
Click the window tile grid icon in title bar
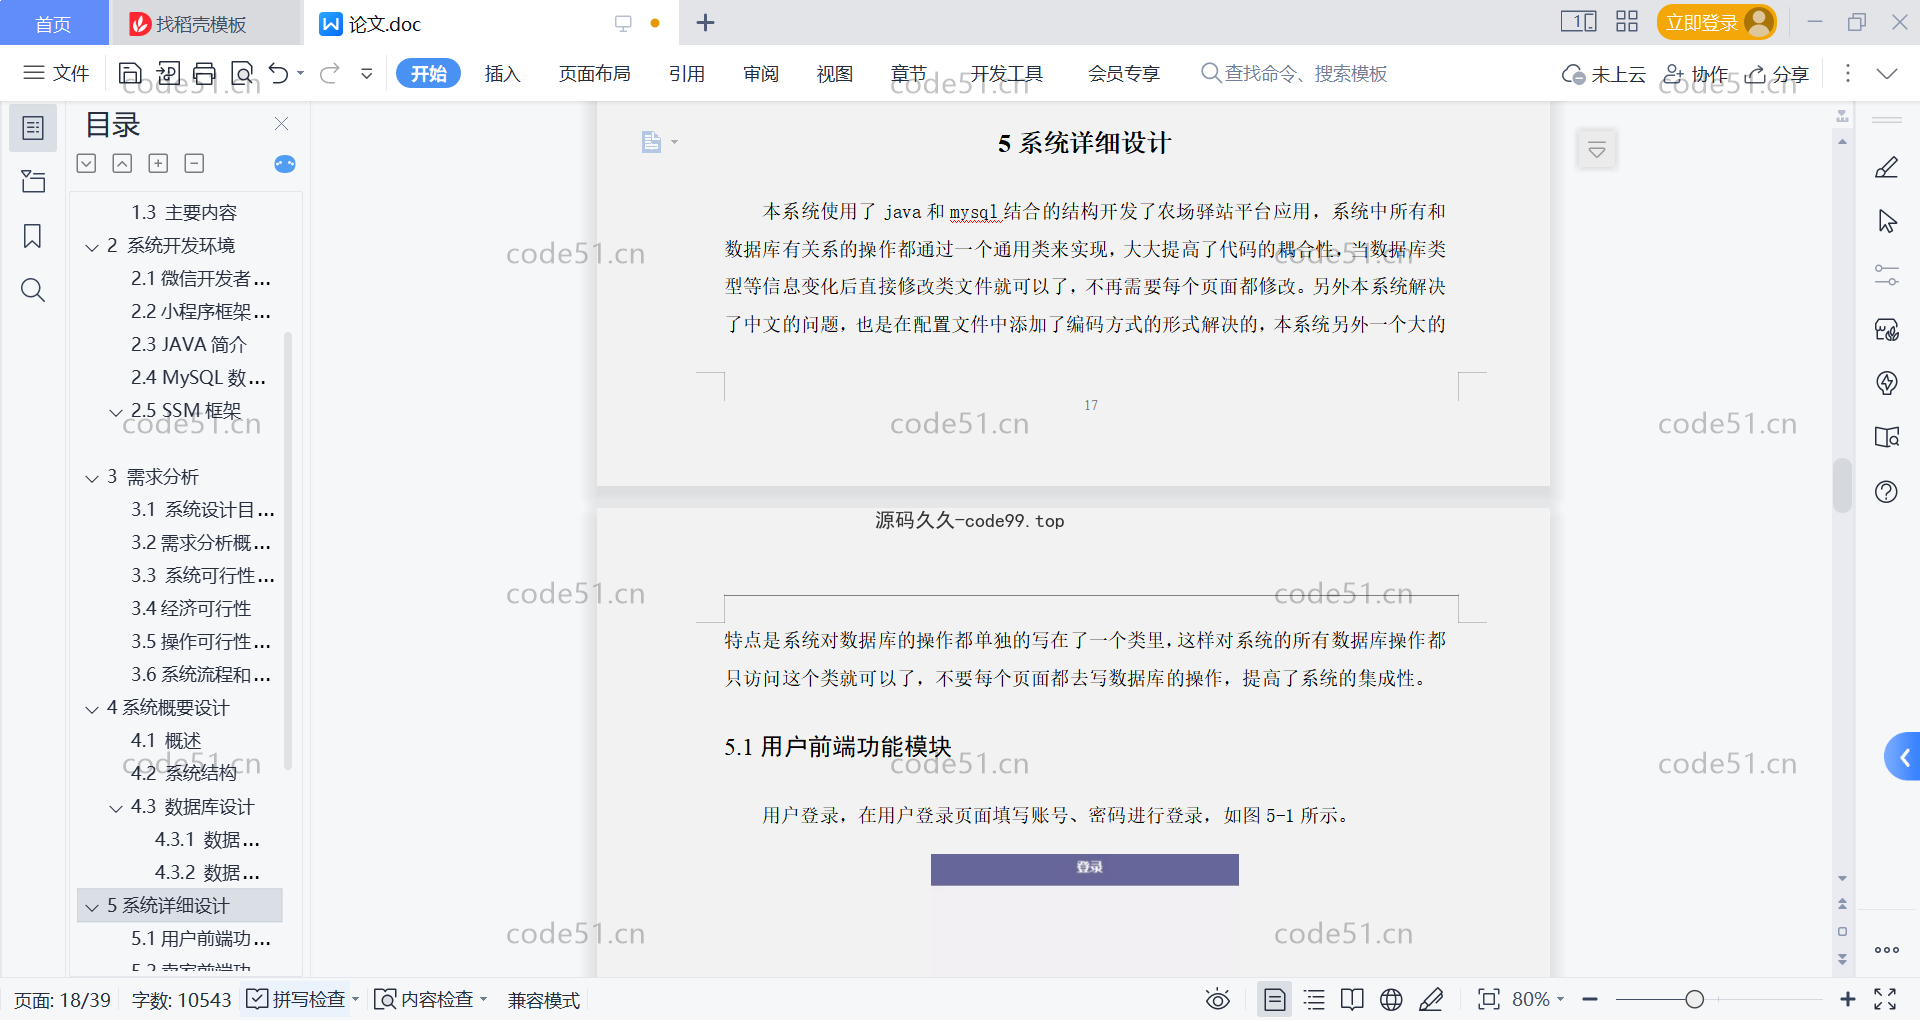tap(1627, 21)
